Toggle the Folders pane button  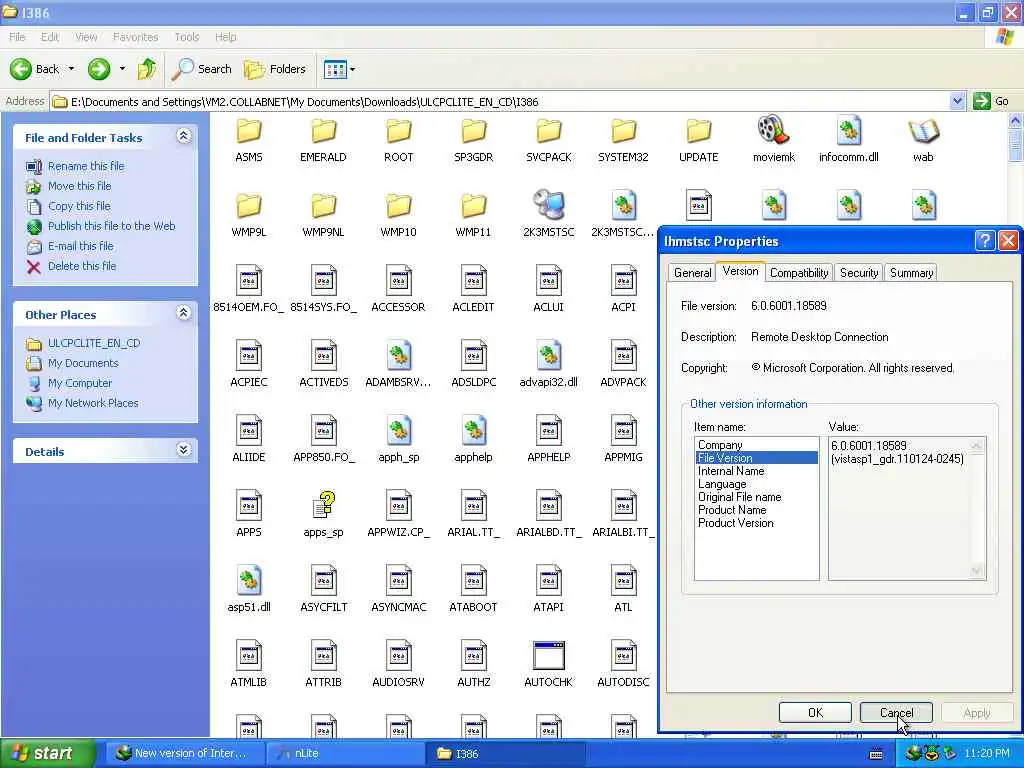[x=275, y=69]
